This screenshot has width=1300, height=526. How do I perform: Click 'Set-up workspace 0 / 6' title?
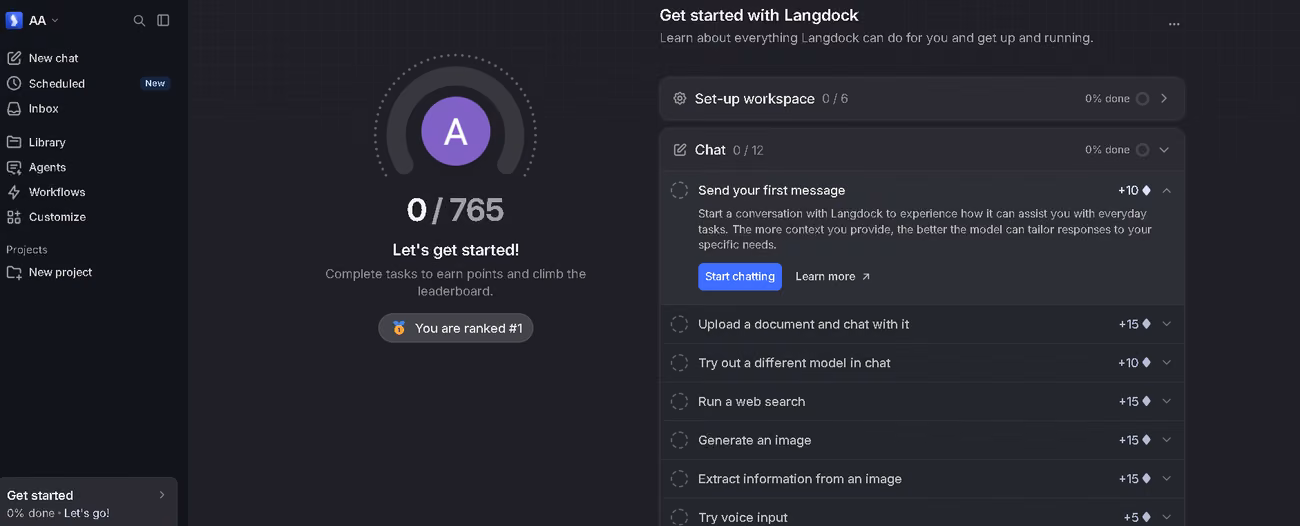[771, 98]
